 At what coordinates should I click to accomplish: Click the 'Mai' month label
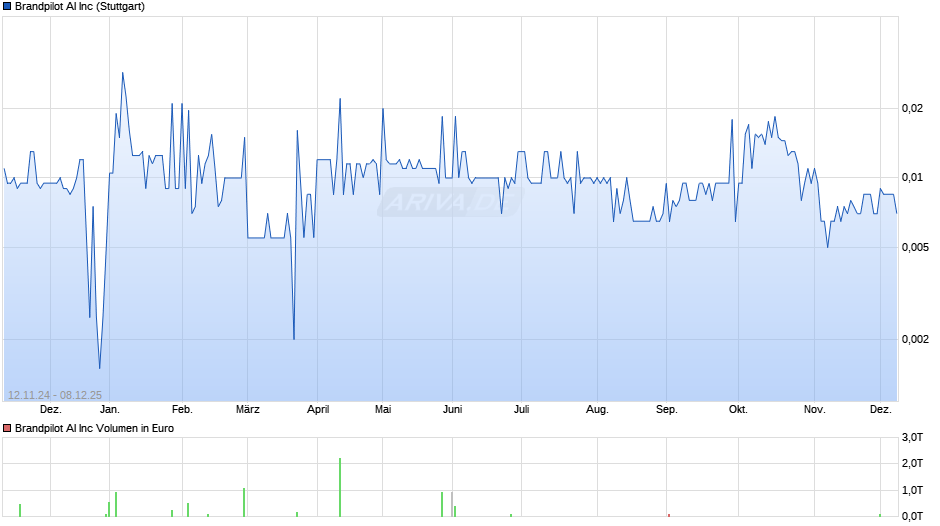[x=383, y=410]
